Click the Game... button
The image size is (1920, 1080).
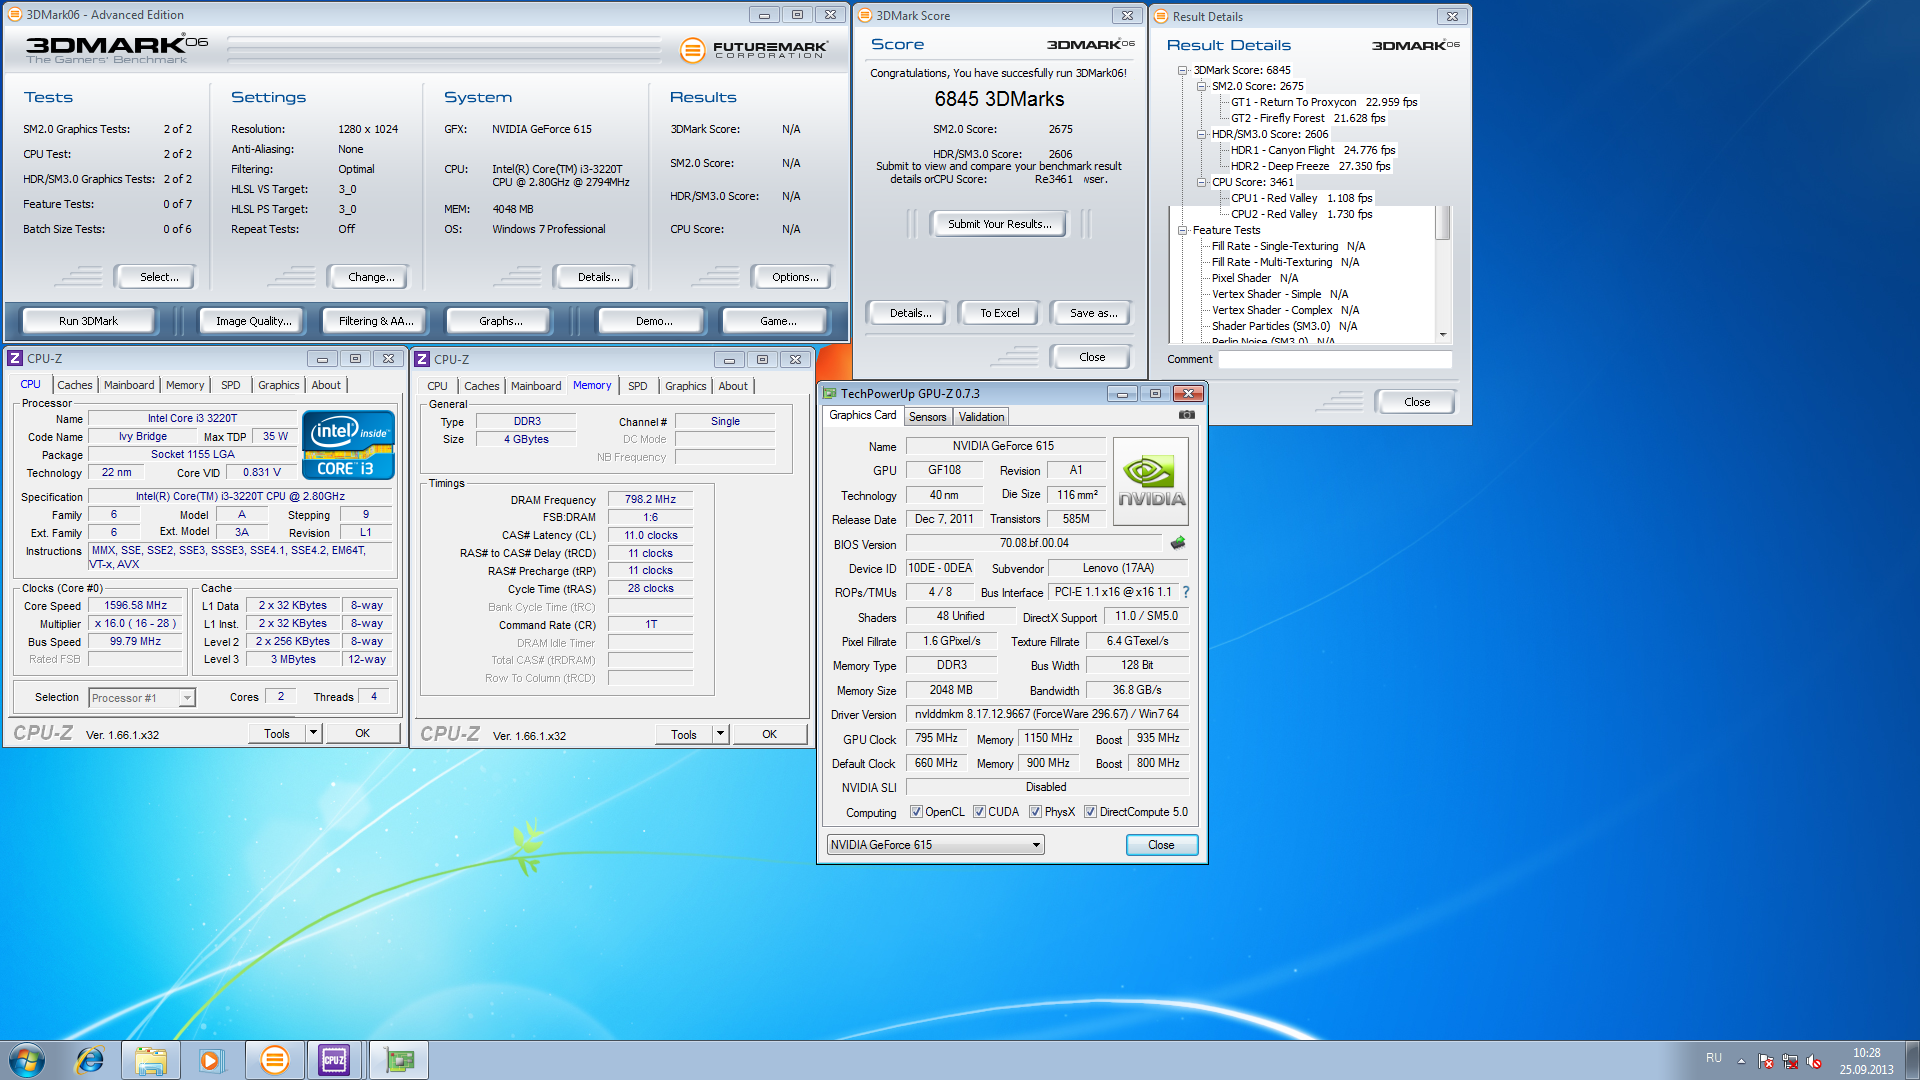(777, 321)
